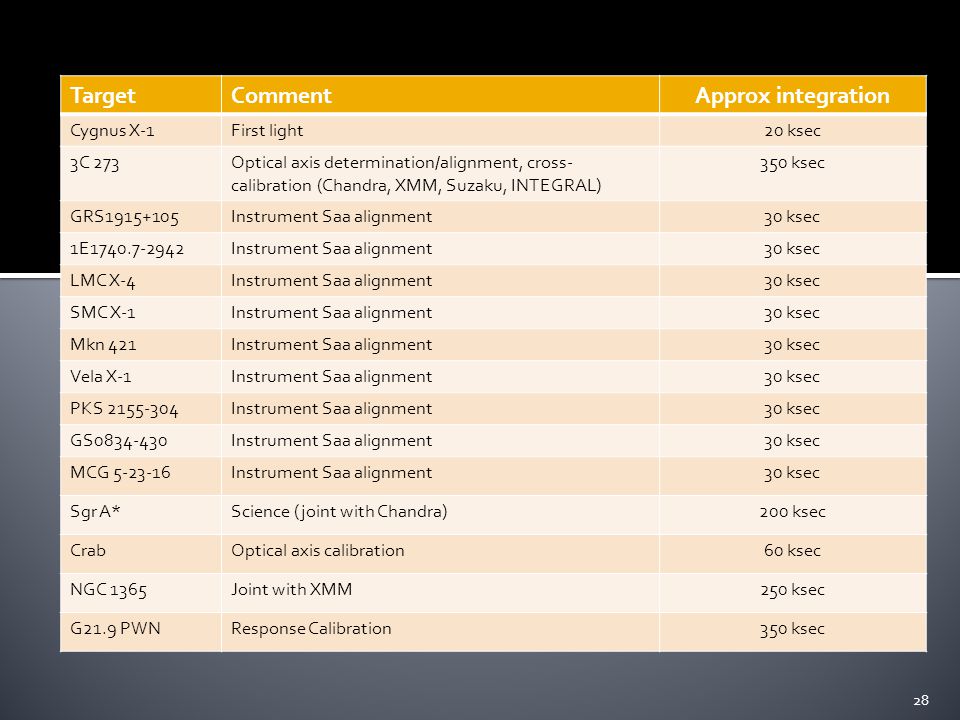Click the First light comment cell
The width and height of the screenshot is (960, 720).
click(x=440, y=130)
